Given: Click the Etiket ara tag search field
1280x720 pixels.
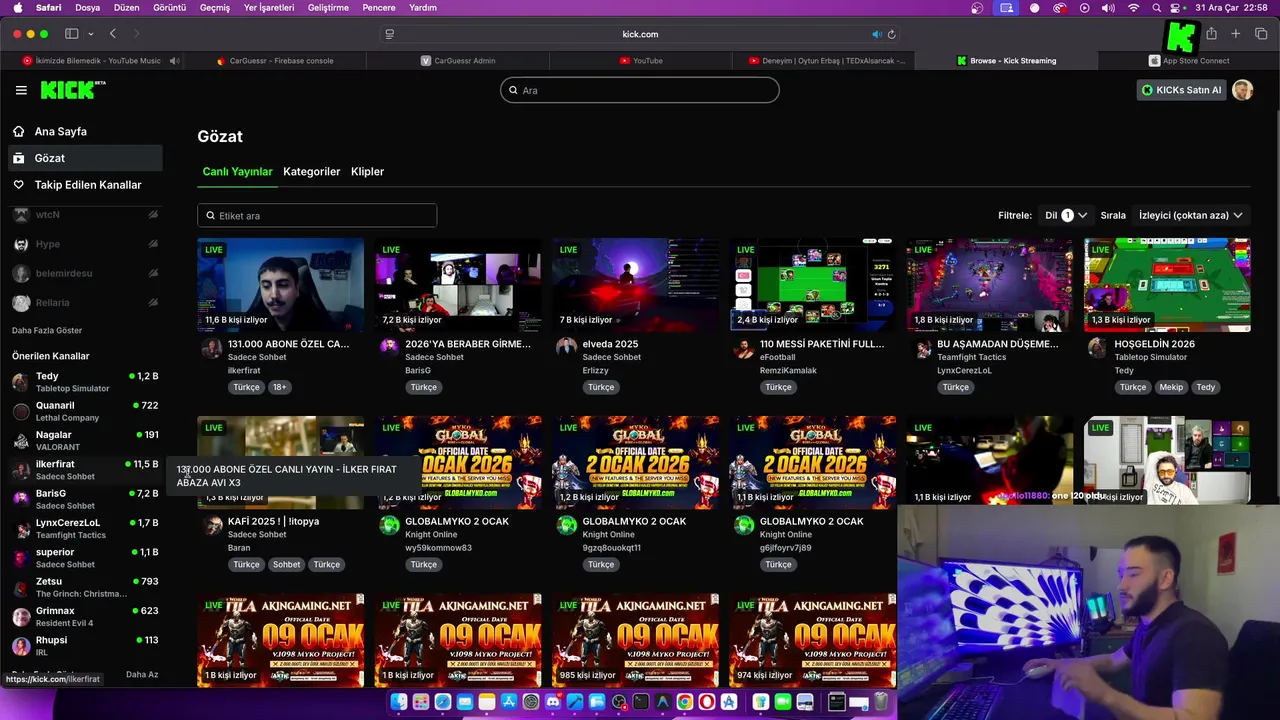Looking at the screenshot, I should click(x=317, y=215).
